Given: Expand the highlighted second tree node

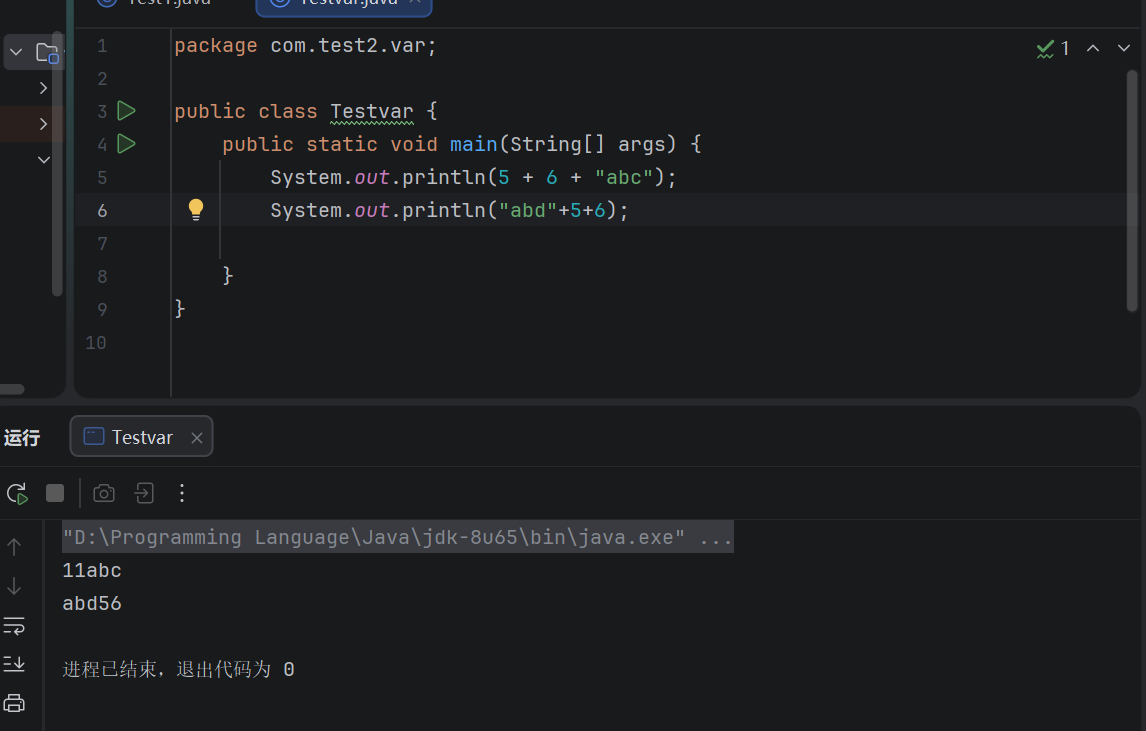Looking at the screenshot, I should pos(43,124).
